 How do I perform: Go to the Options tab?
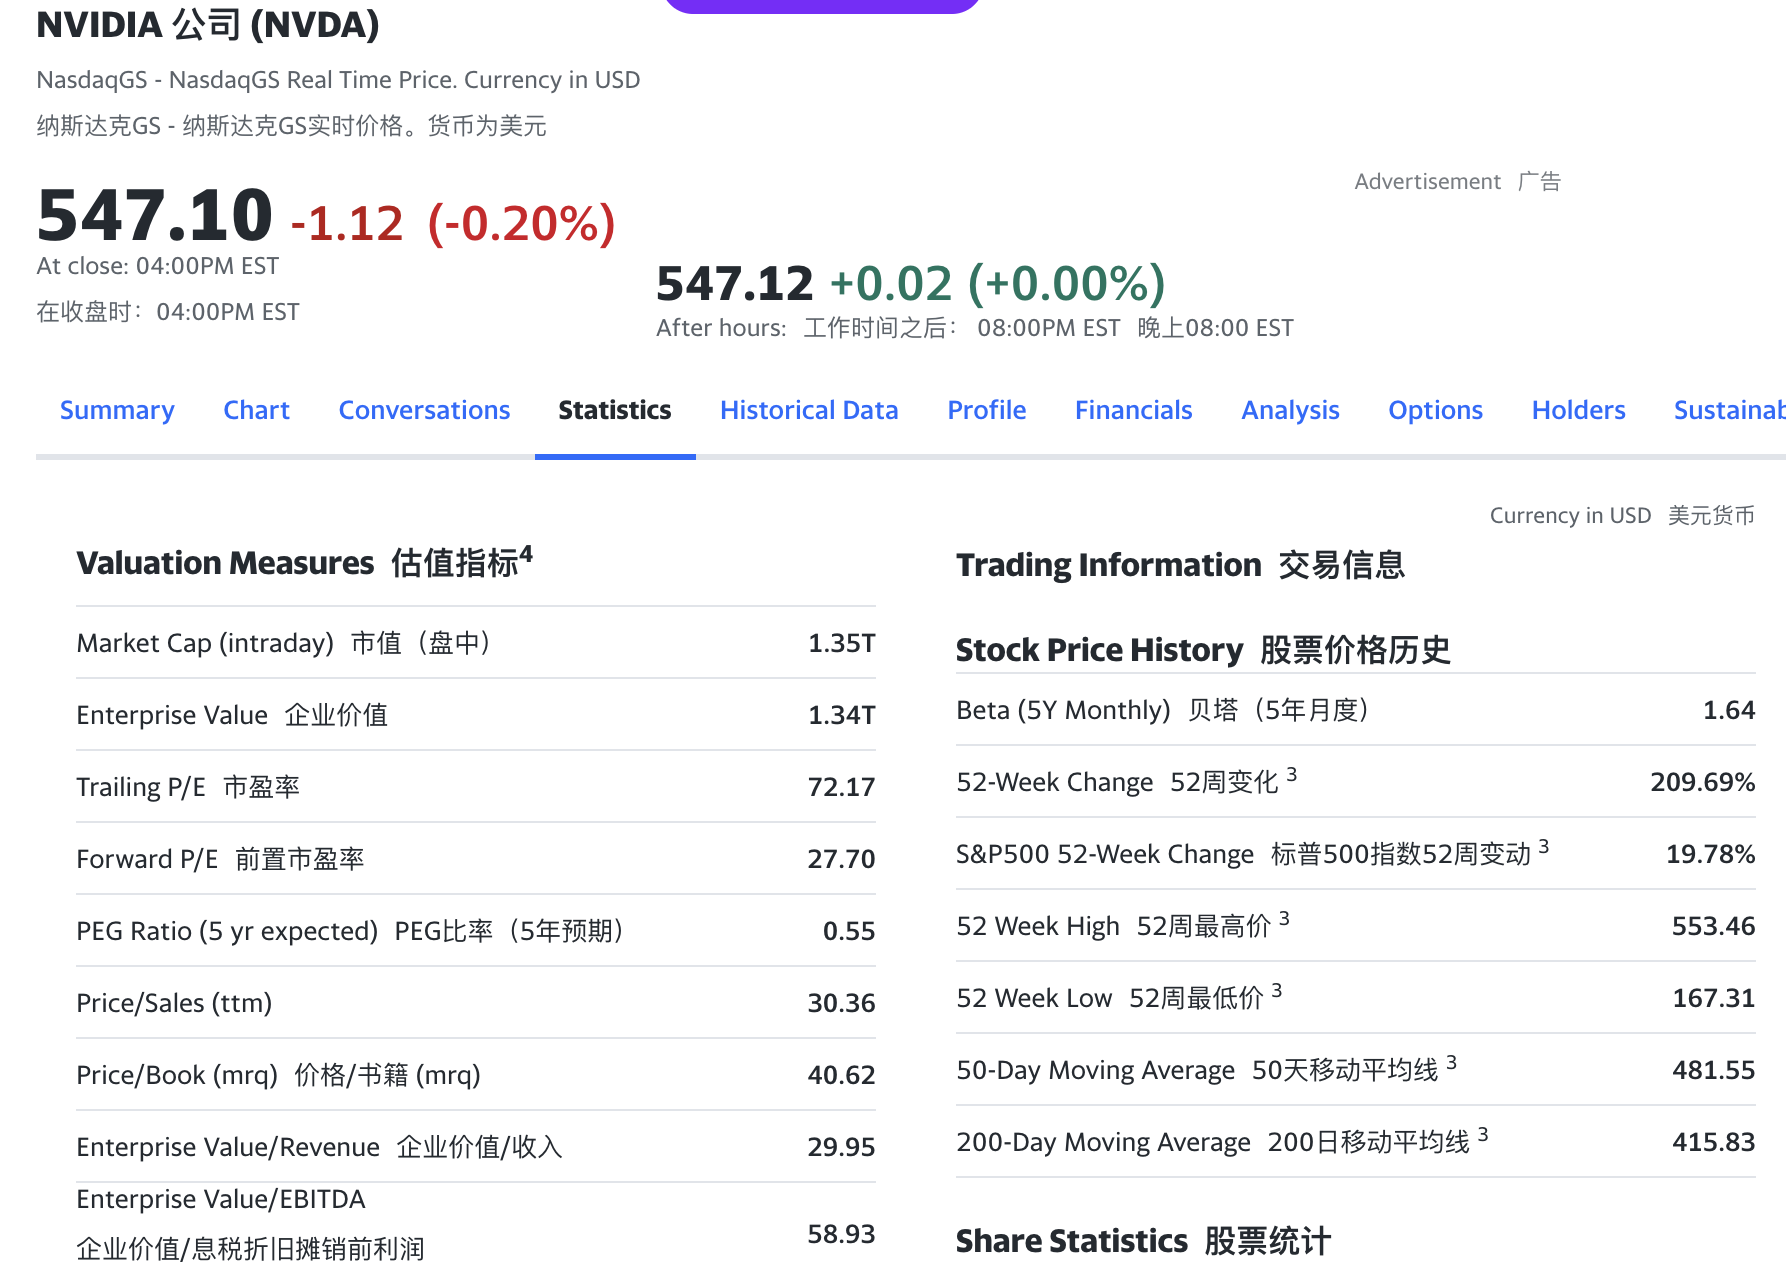click(x=1435, y=410)
